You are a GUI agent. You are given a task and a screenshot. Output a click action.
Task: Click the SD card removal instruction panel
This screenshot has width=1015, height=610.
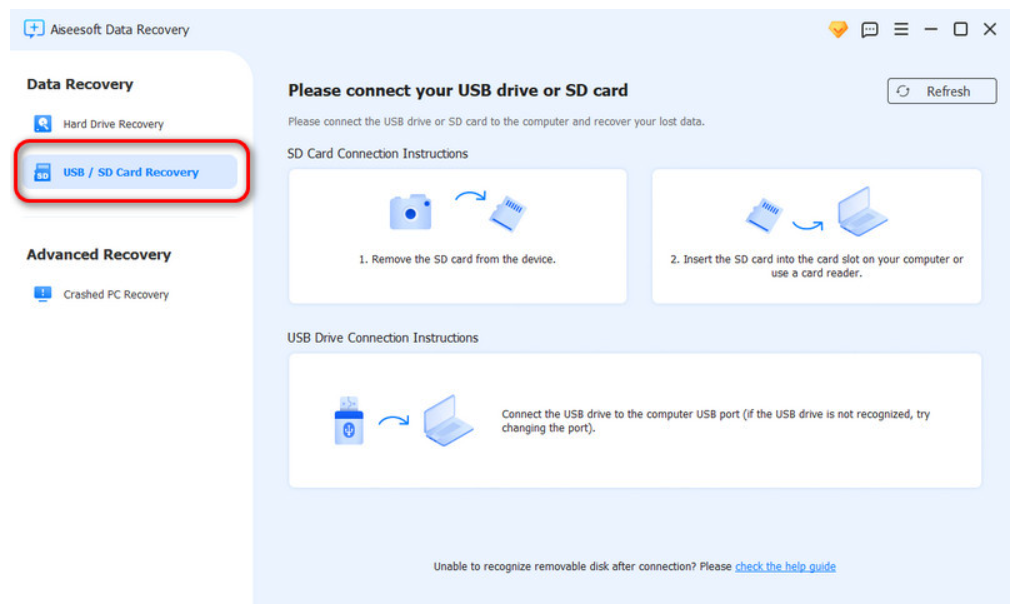(457, 236)
